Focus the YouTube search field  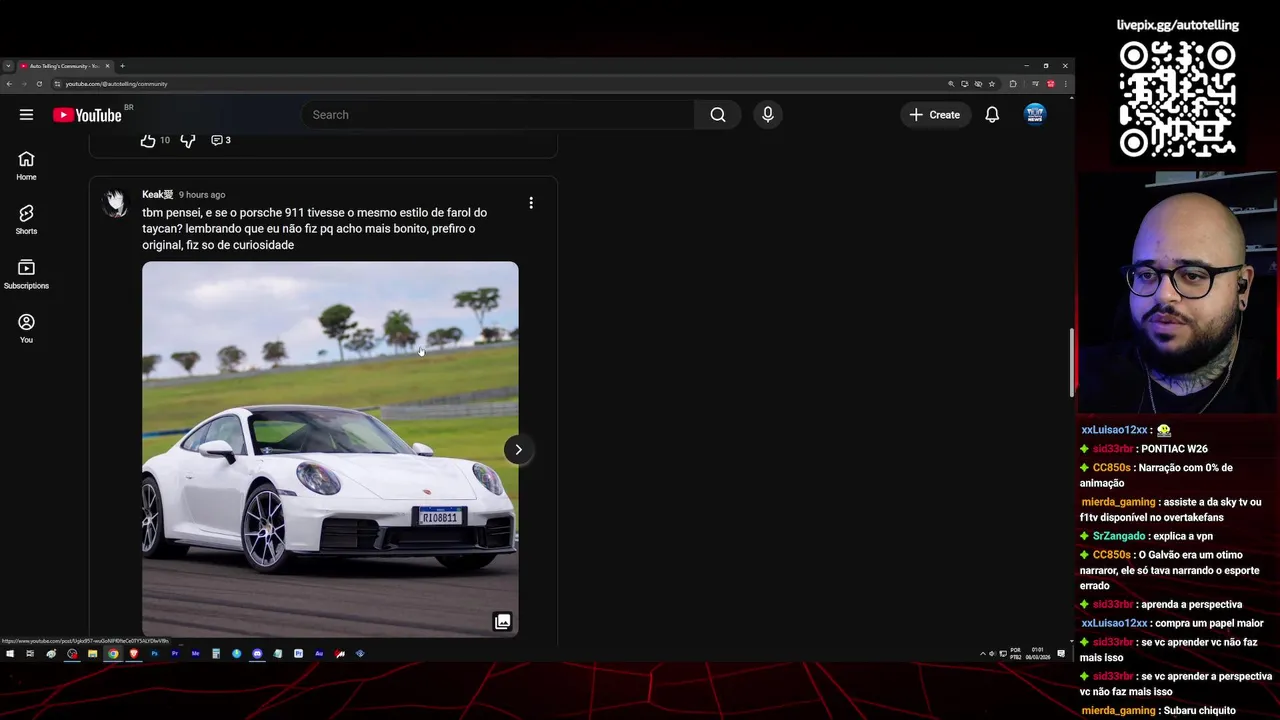tap(498, 115)
